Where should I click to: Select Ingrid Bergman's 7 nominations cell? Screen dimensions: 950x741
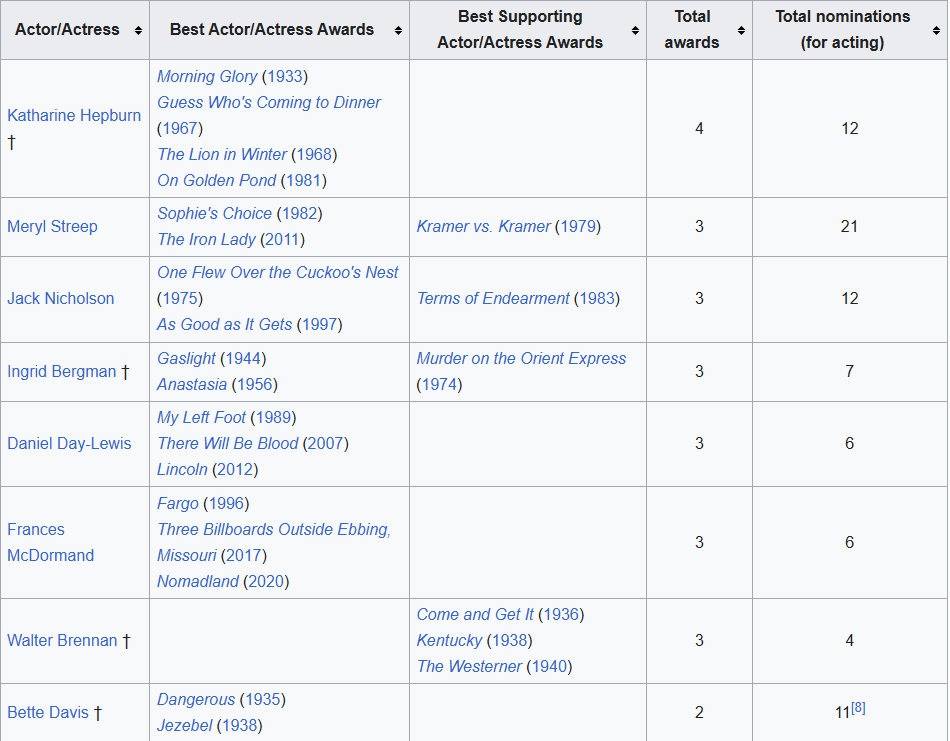click(849, 371)
